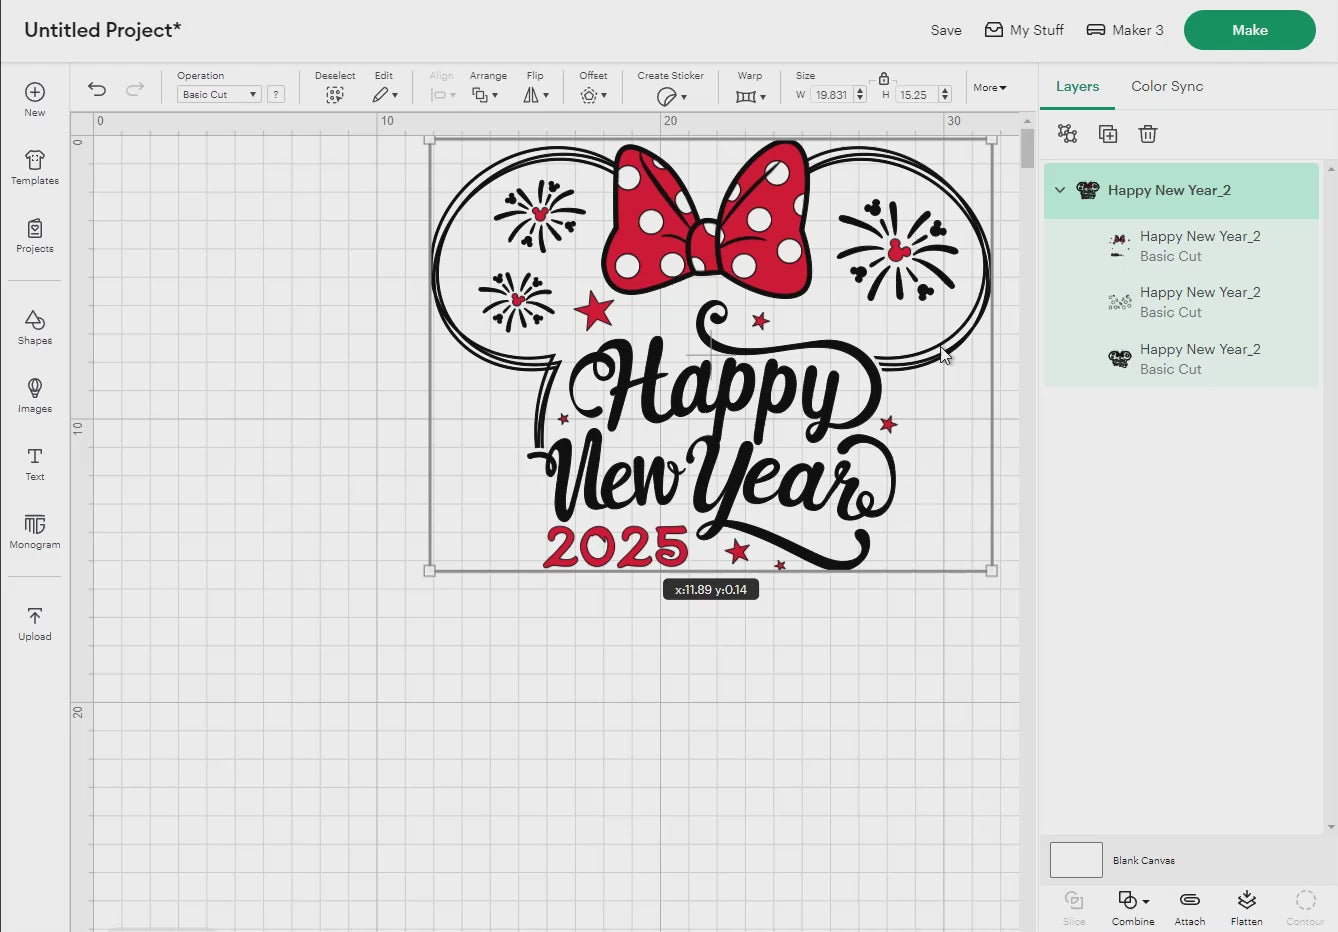1338x932 pixels.
Task: Click the Group icon in Layers panel
Action: click(1067, 134)
